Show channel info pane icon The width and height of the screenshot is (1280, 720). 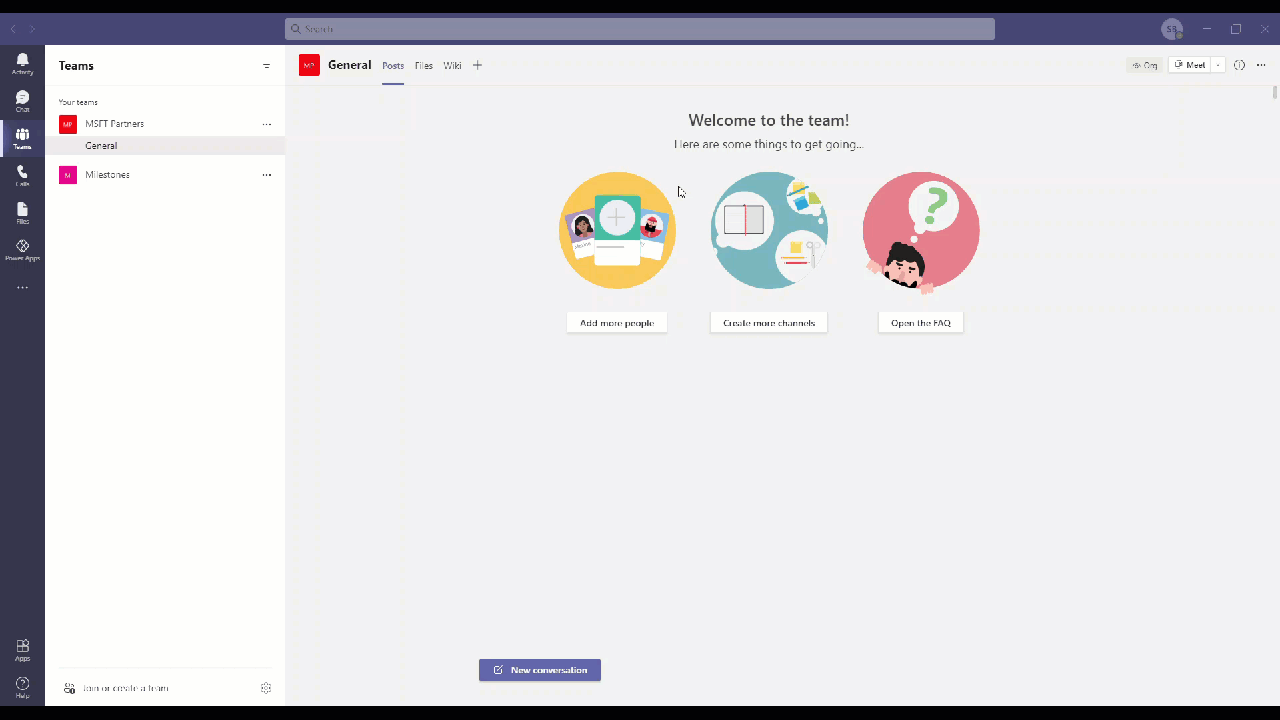tap(1239, 65)
